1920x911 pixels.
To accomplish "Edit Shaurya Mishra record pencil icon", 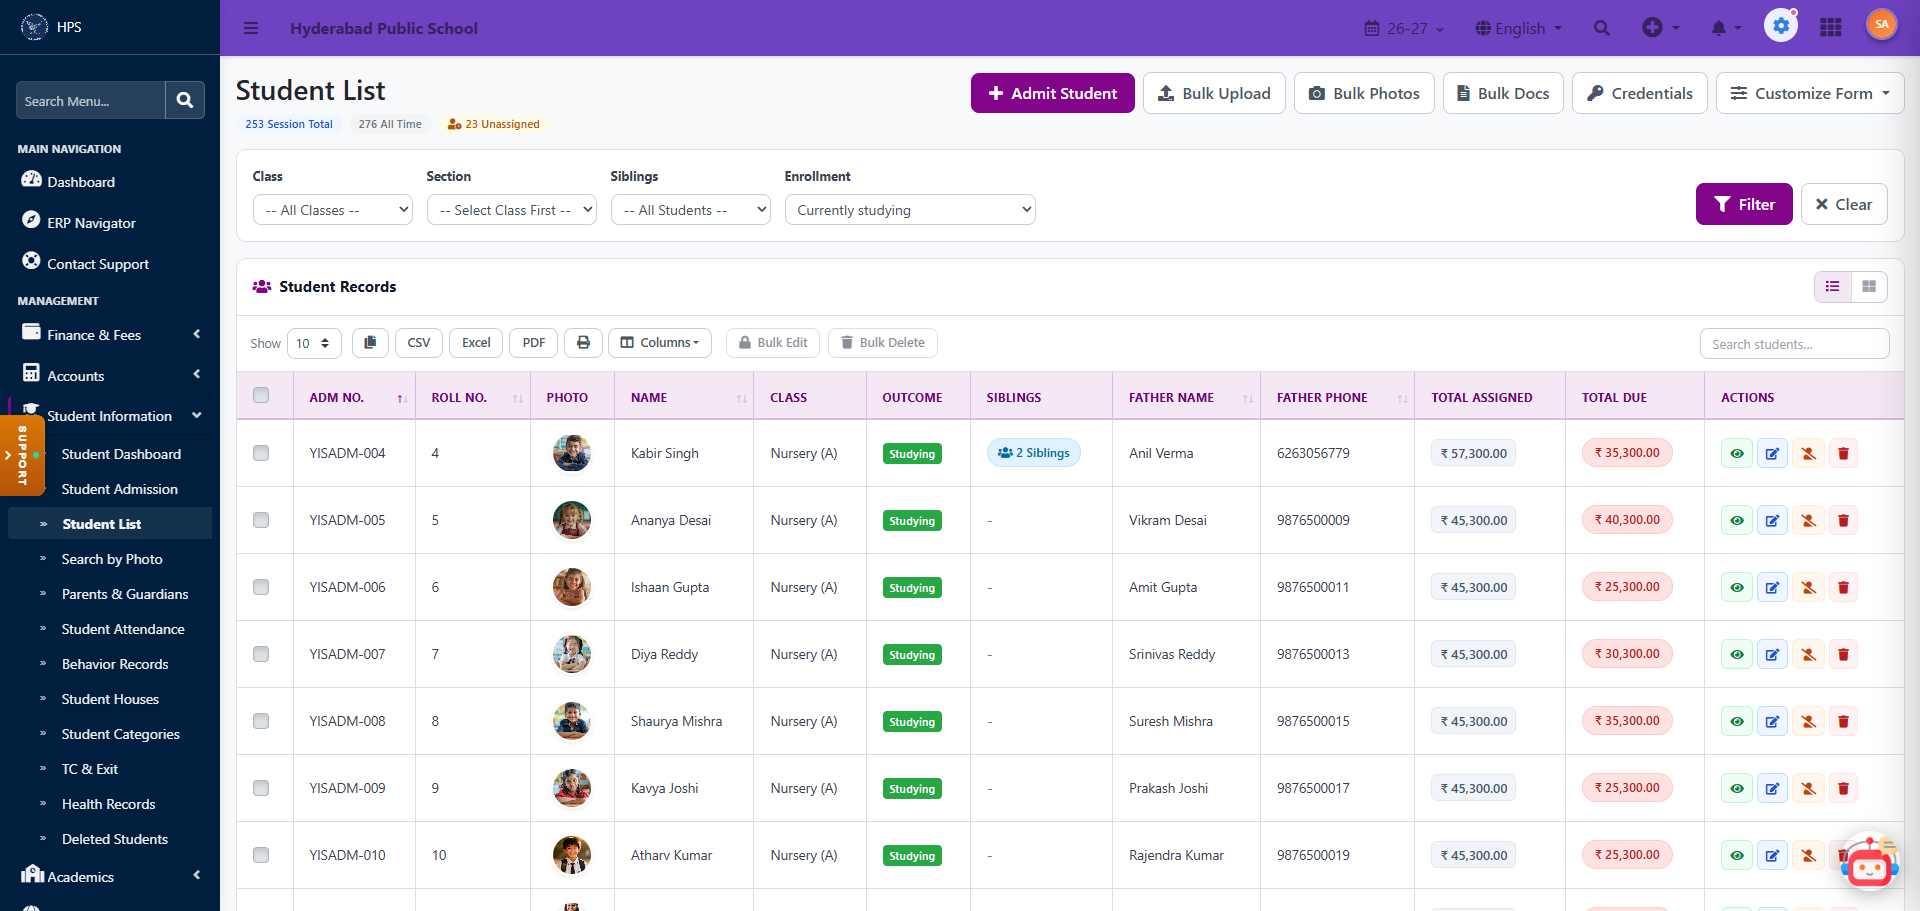I will coord(1772,722).
